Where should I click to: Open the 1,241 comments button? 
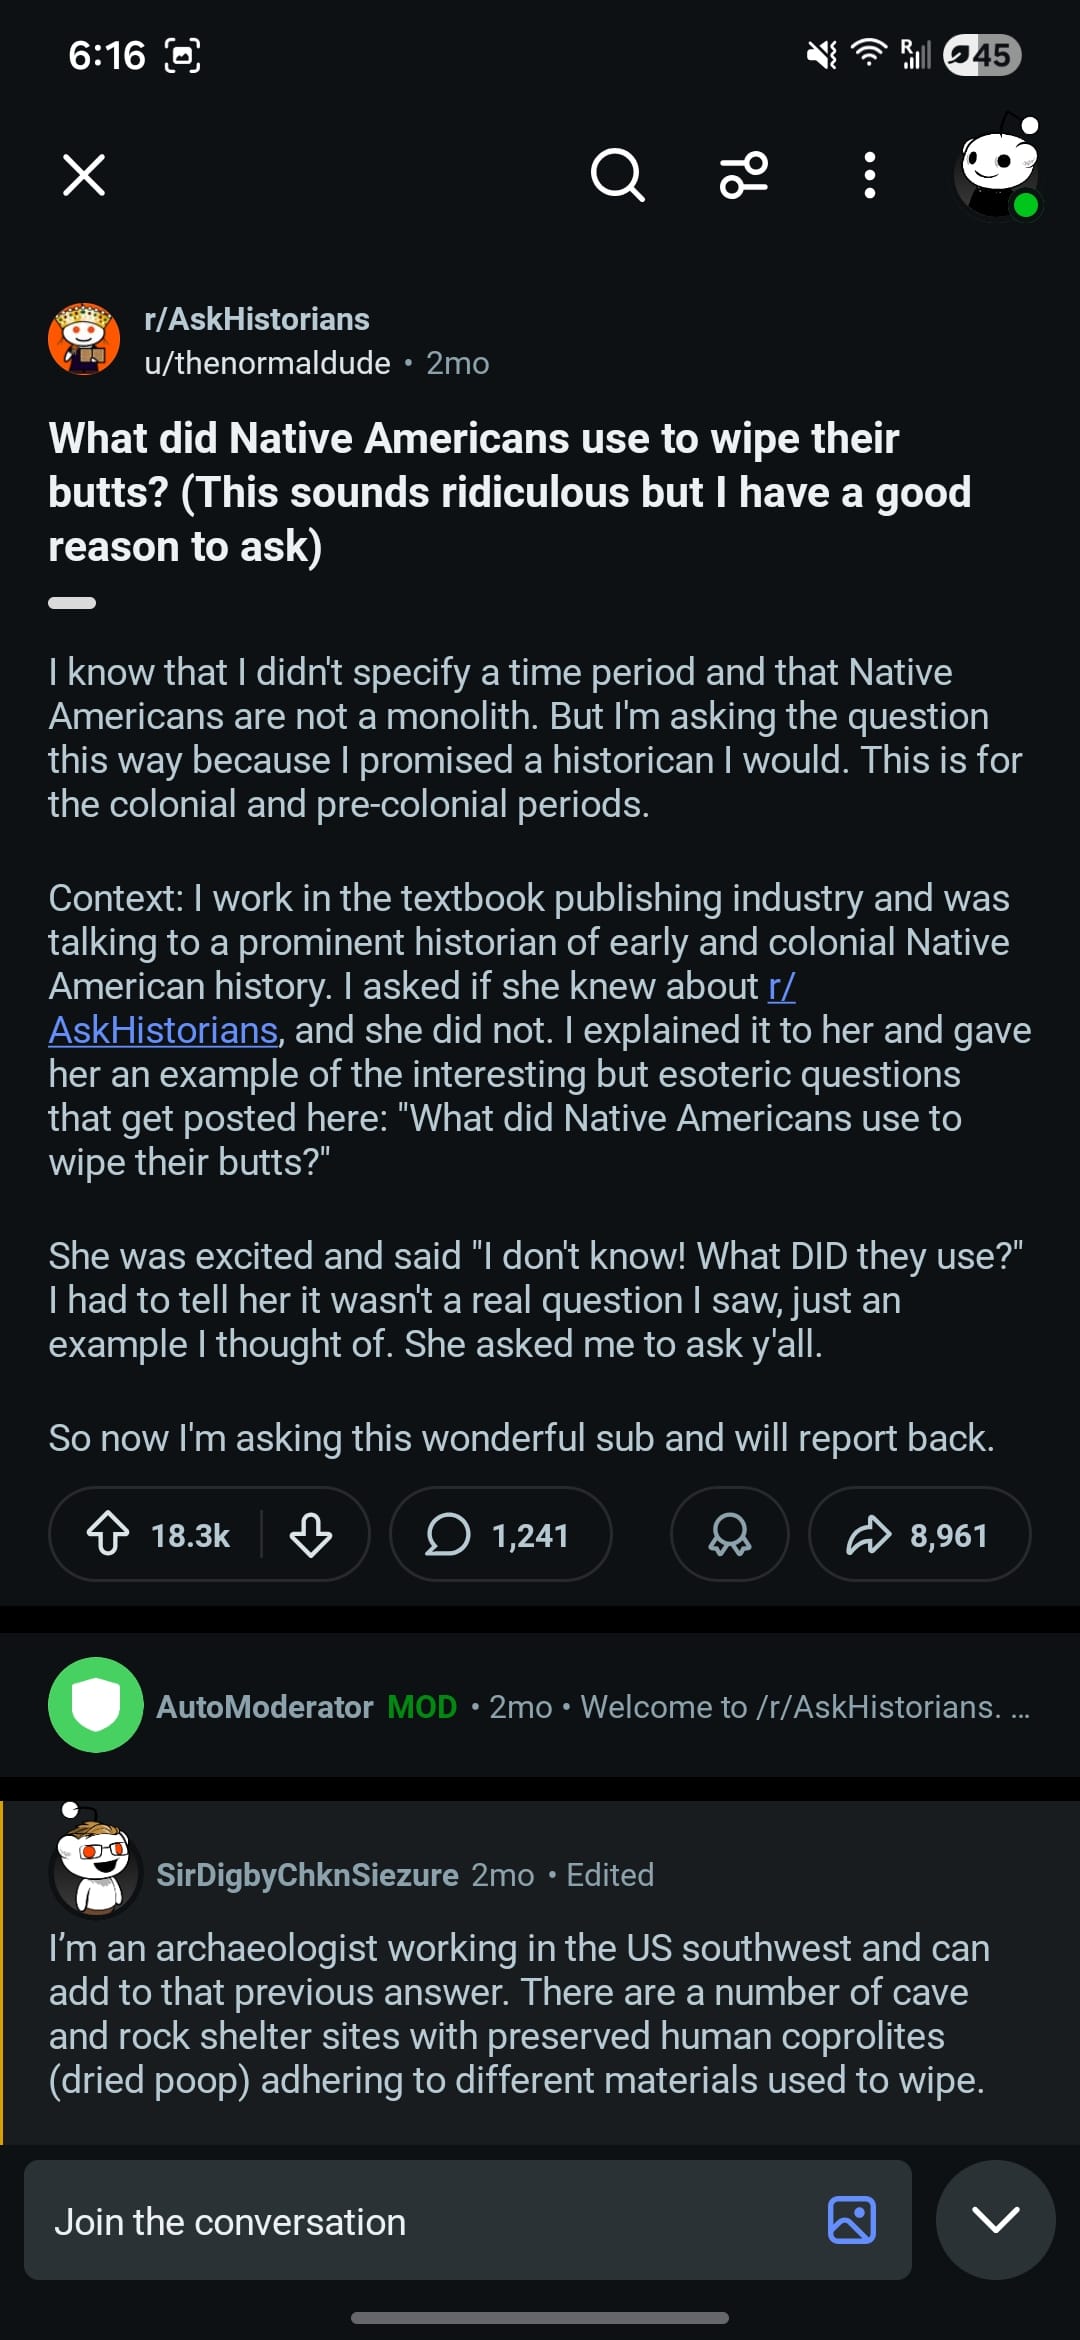click(x=500, y=1534)
